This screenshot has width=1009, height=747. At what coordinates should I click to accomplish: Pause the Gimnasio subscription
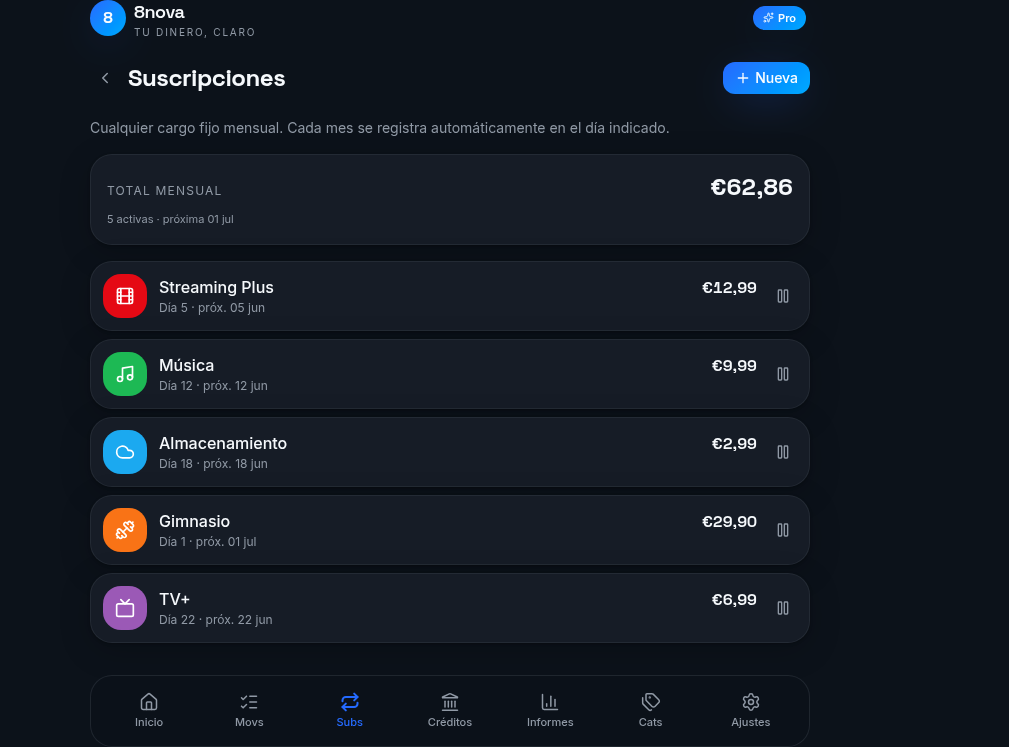782,530
